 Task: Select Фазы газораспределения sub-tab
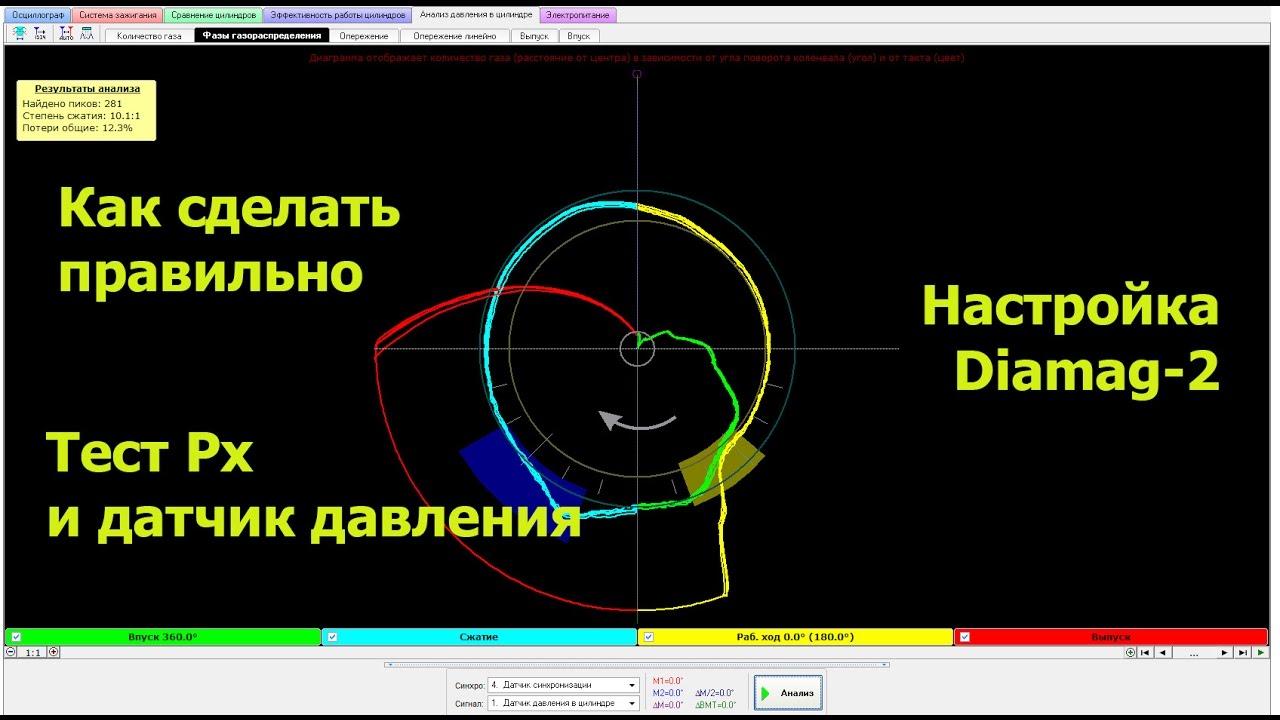(262, 35)
